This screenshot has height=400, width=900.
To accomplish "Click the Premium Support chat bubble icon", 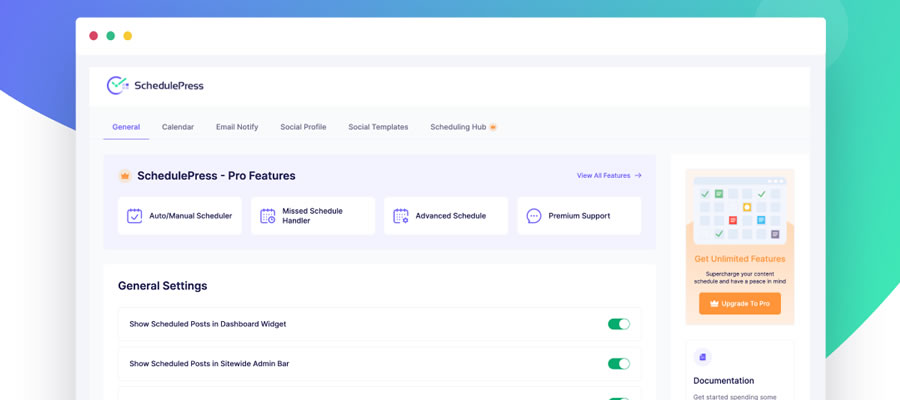I will [534, 216].
